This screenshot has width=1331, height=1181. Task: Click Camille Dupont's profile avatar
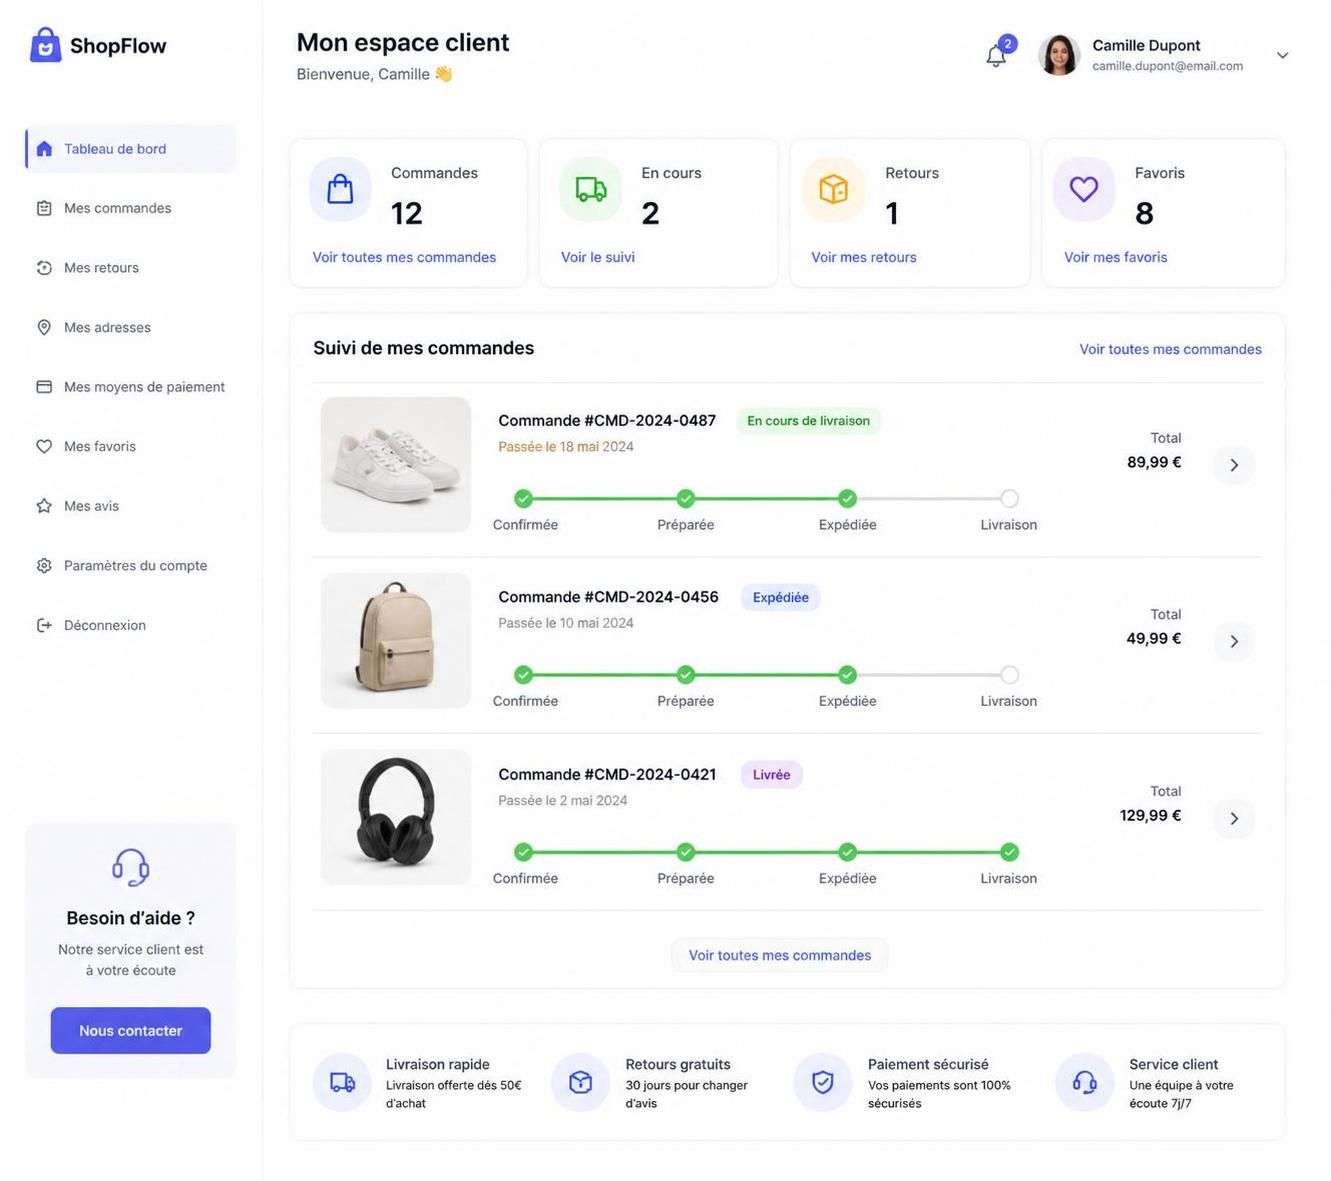[x=1059, y=55]
